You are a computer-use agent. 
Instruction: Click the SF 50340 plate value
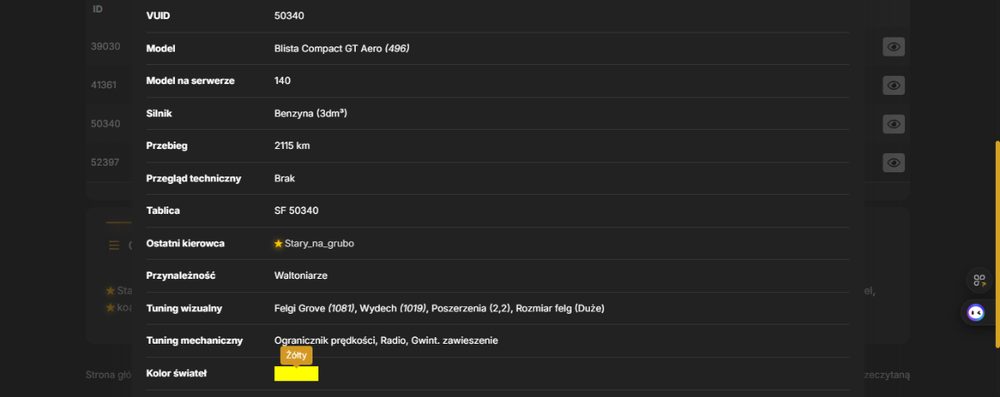pos(297,210)
